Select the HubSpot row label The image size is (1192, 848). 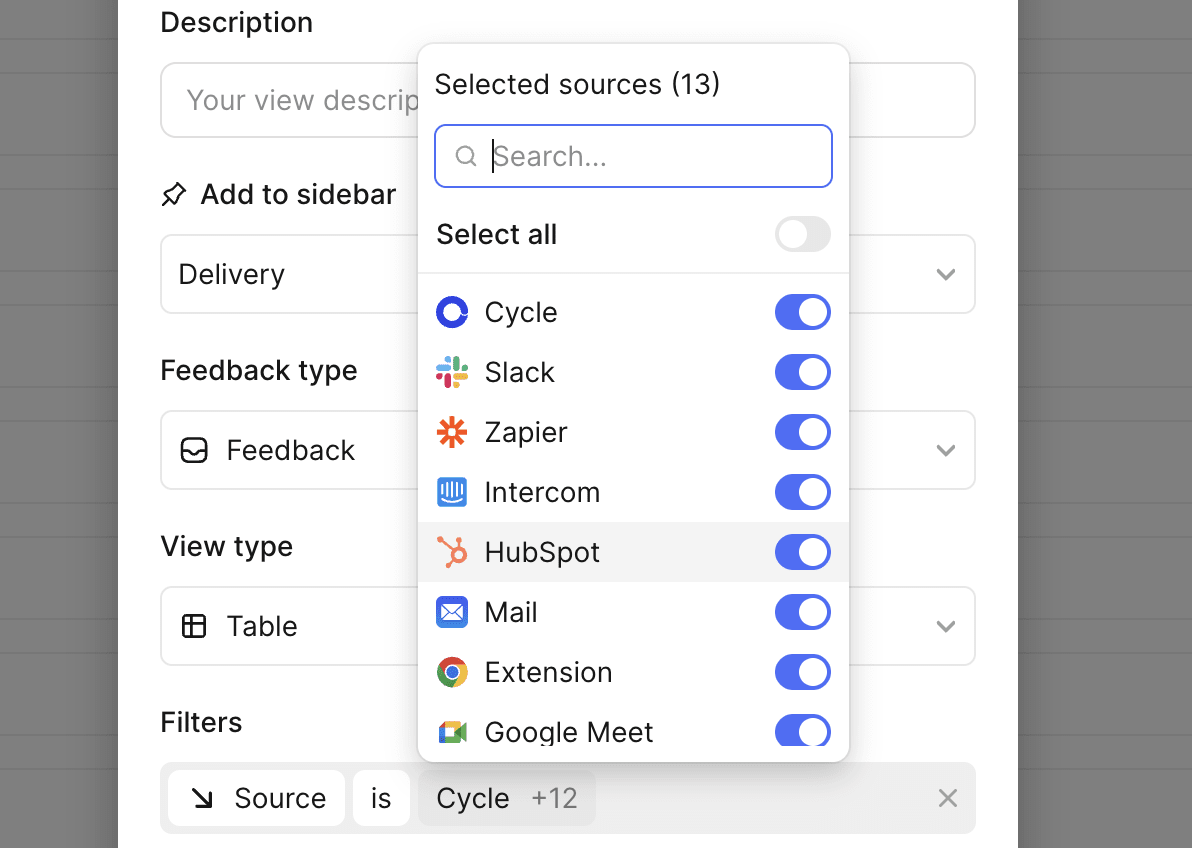[542, 552]
